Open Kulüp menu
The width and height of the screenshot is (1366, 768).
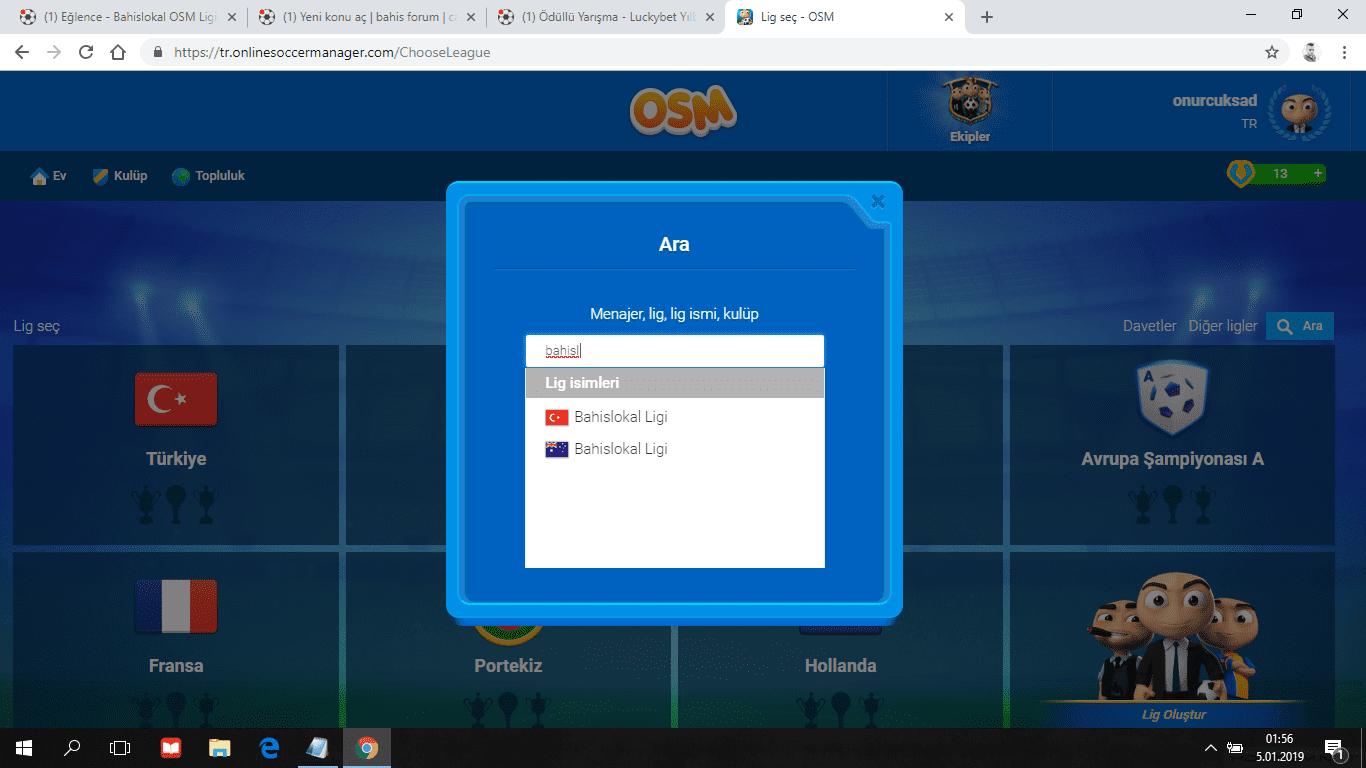[120, 176]
